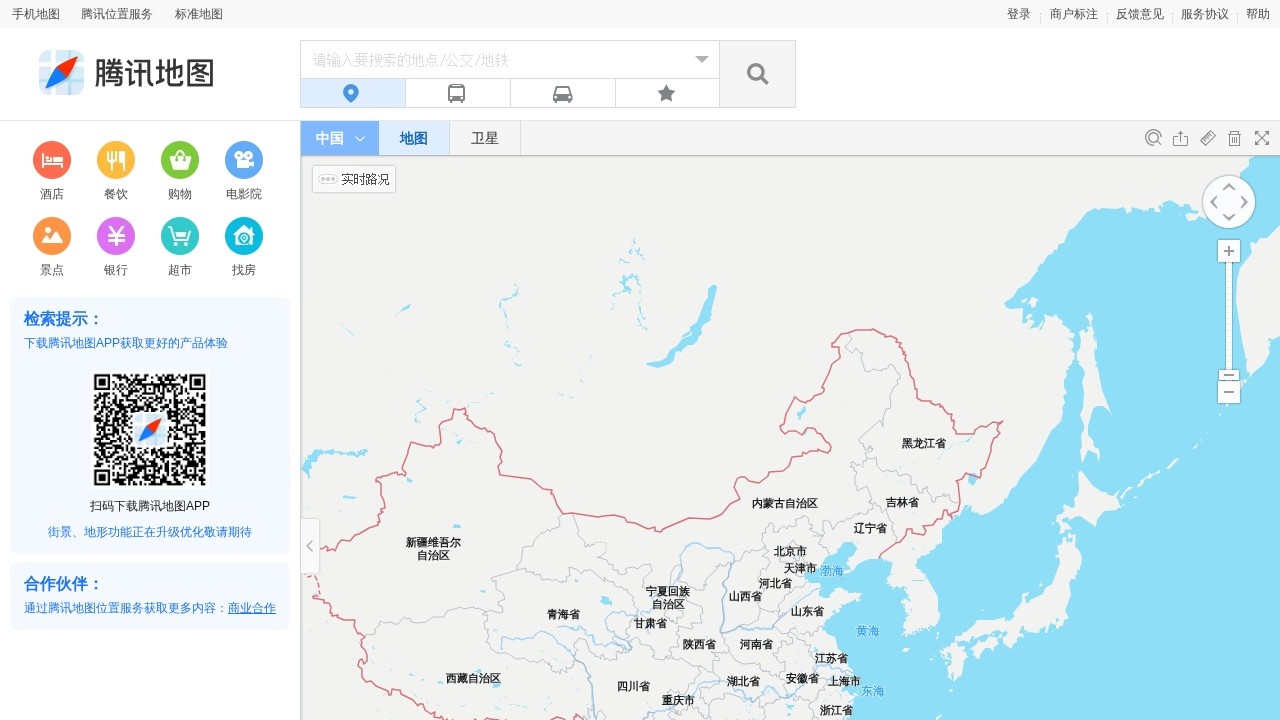The image size is (1280, 720).
Task: Select the bus transit search mode
Action: click(457, 92)
